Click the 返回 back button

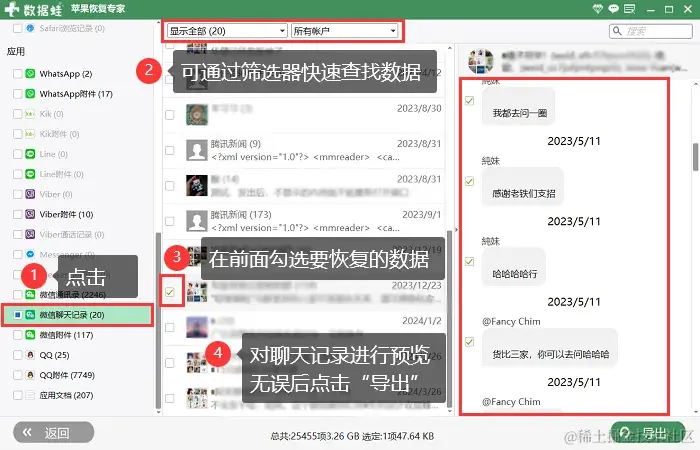point(54,432)
